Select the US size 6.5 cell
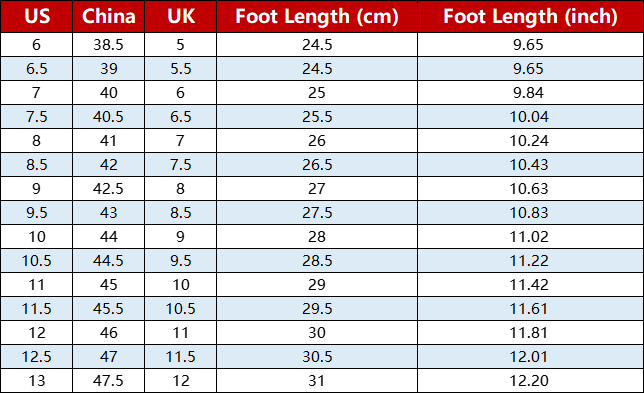644x393 pixels. coord(37,69)
